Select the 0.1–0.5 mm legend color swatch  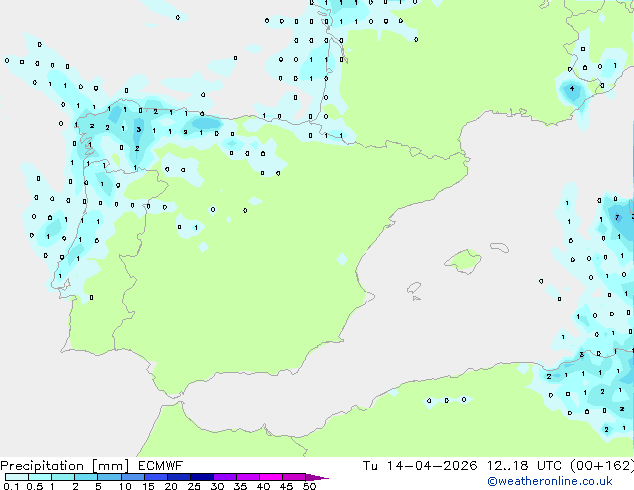17,477
